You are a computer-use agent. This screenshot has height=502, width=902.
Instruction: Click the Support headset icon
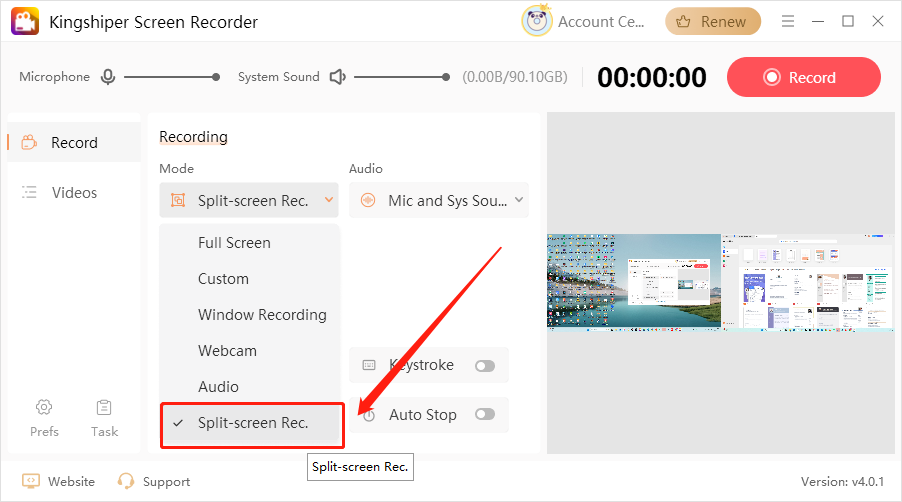click(125, 481)
